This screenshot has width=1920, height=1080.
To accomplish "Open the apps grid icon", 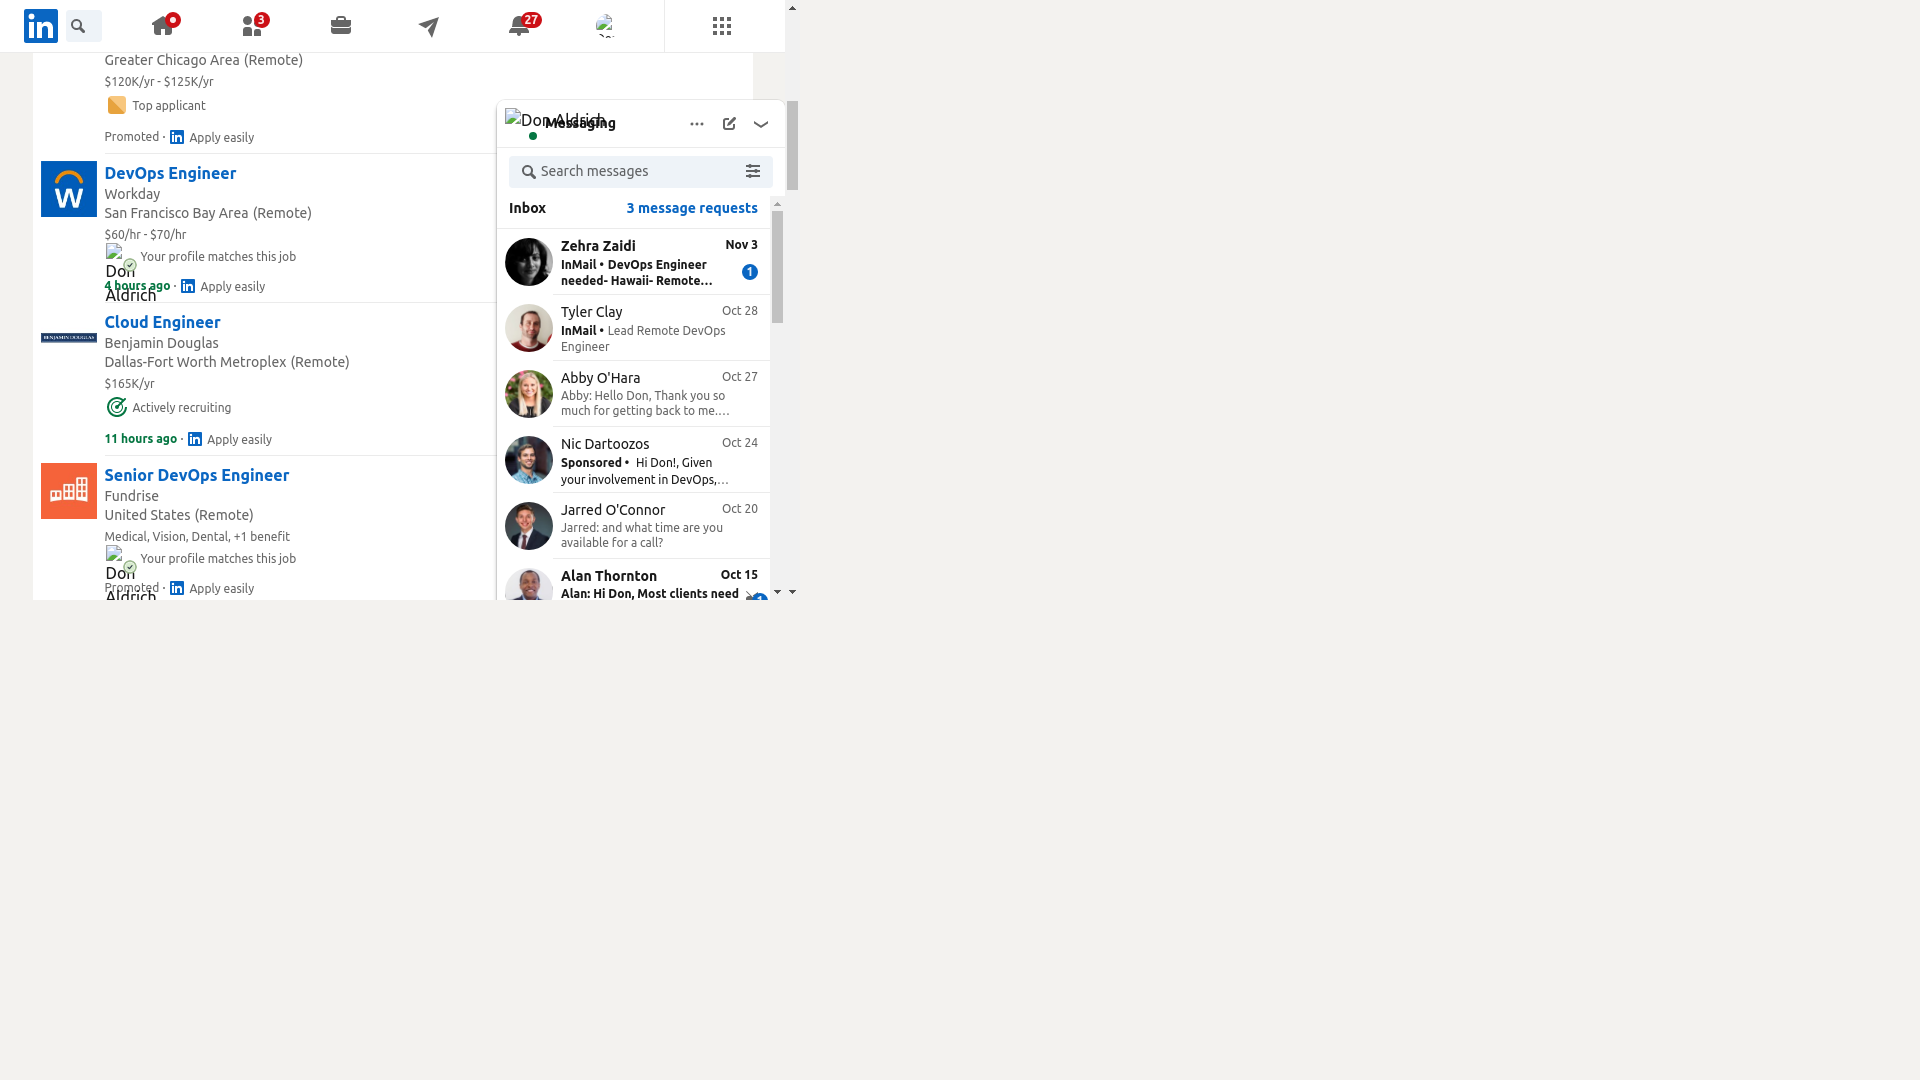I will coord(722,26).
